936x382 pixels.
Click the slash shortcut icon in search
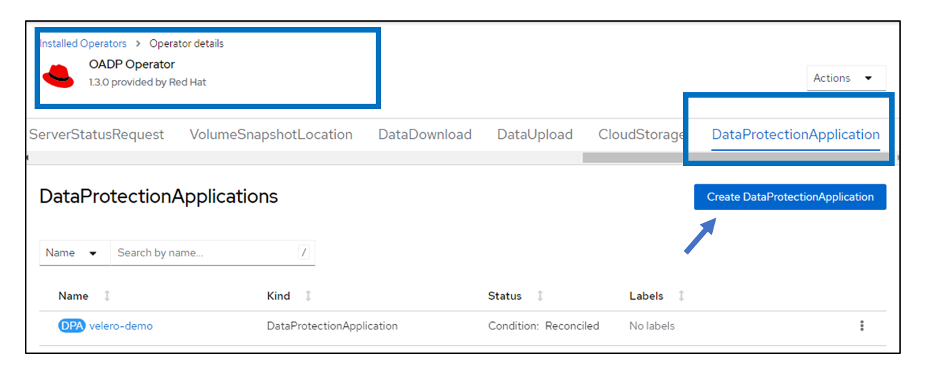click(304, 252)
